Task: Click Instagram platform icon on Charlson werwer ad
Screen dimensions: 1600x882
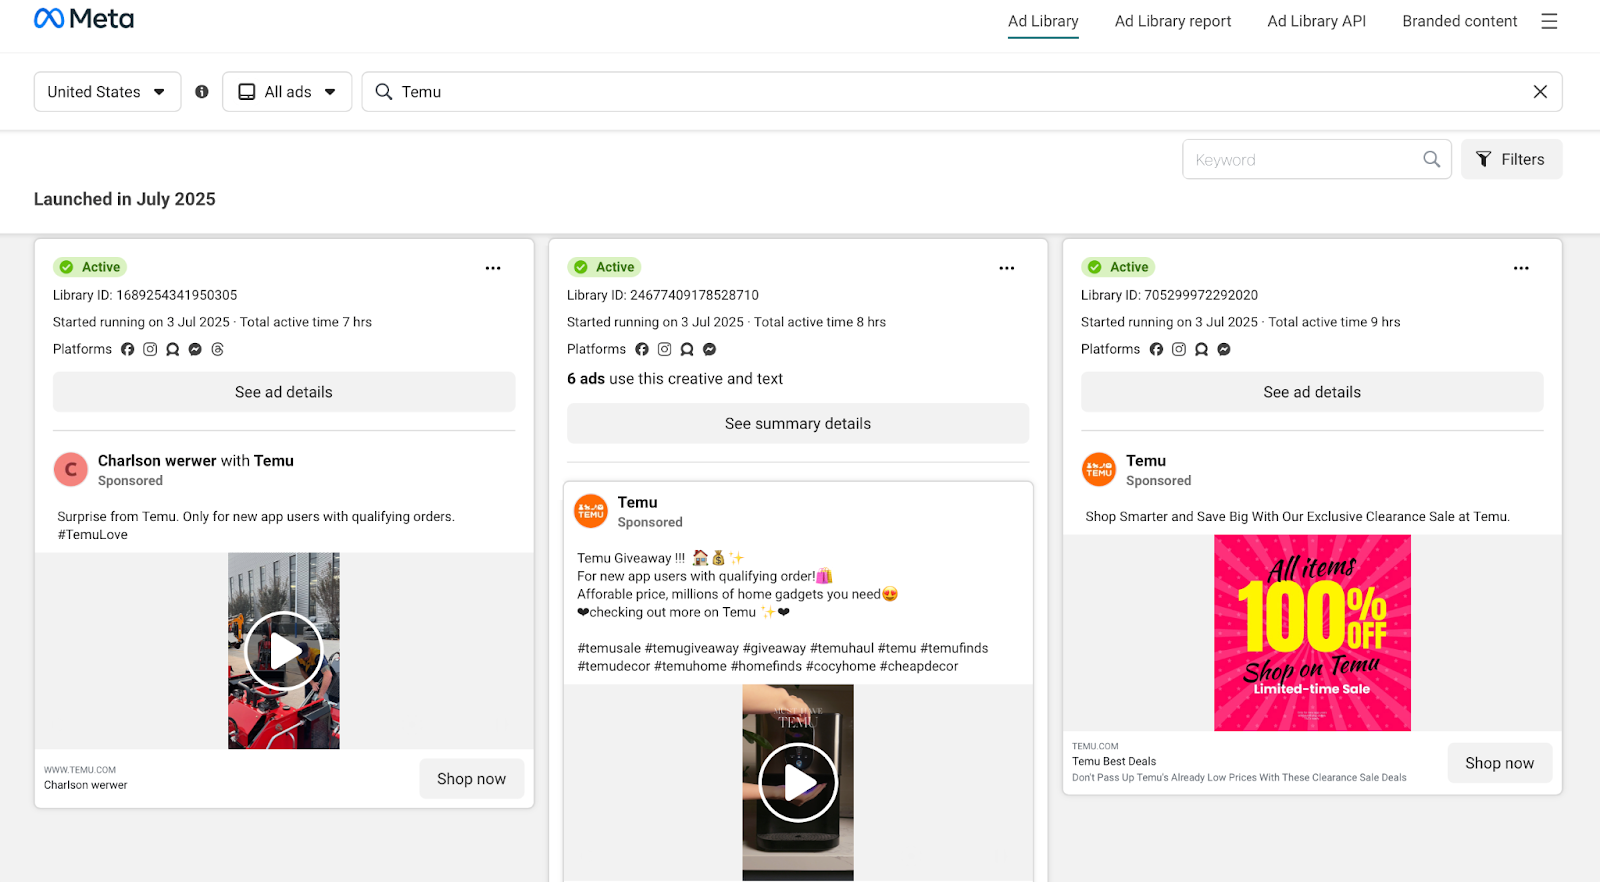Action: click(x=150, y=349)
